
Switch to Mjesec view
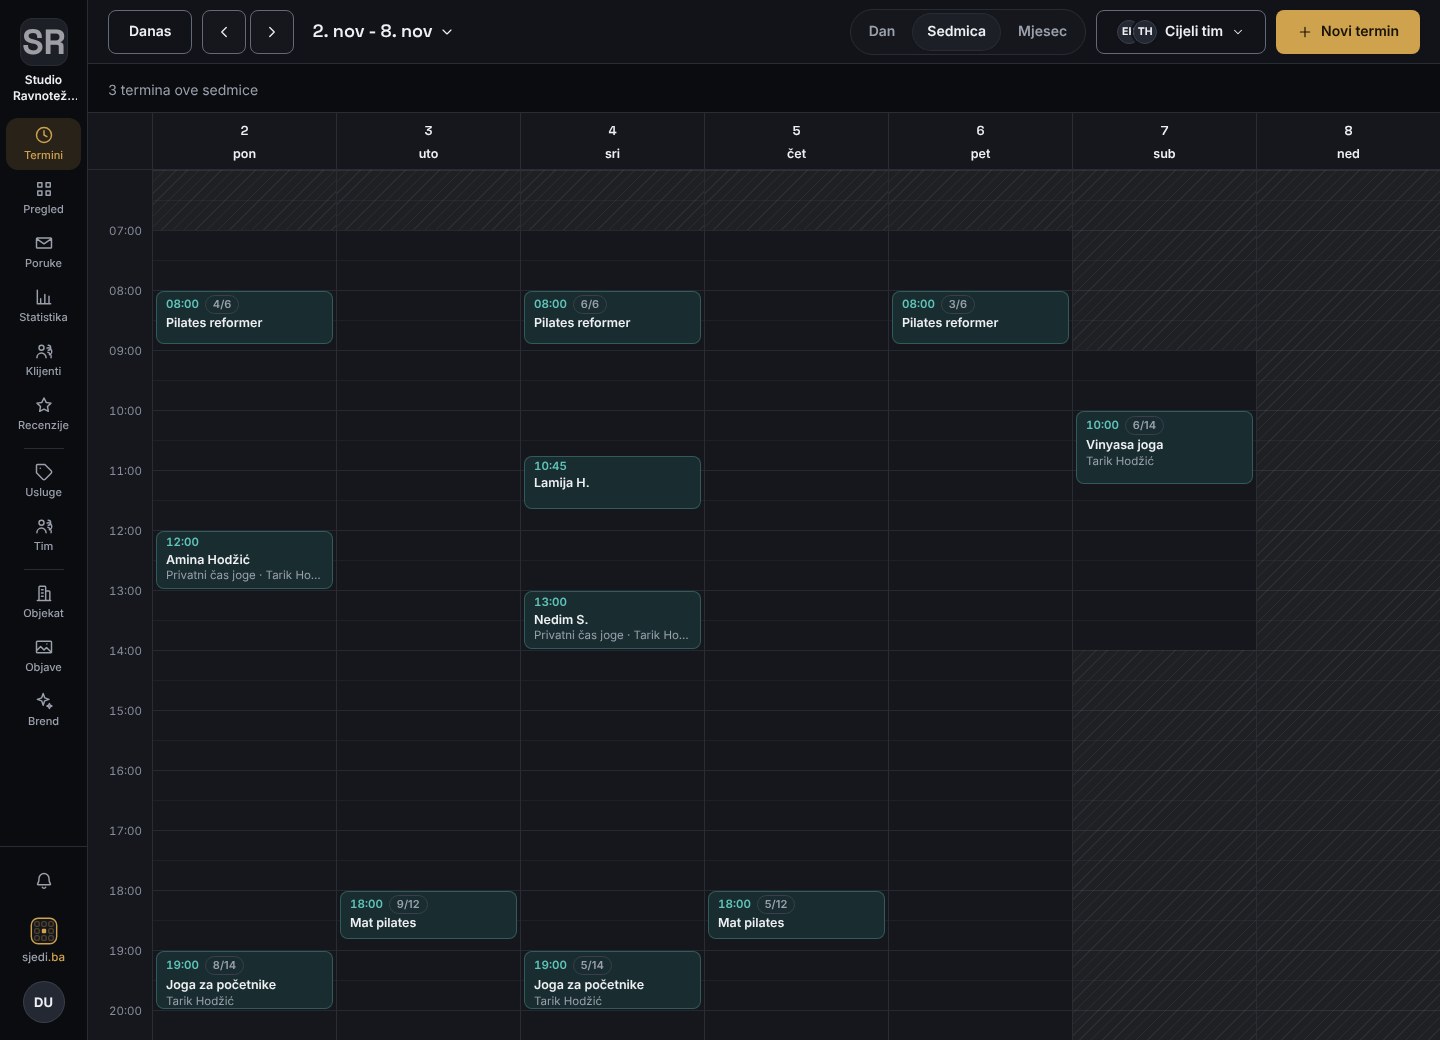coord(1042,32)
